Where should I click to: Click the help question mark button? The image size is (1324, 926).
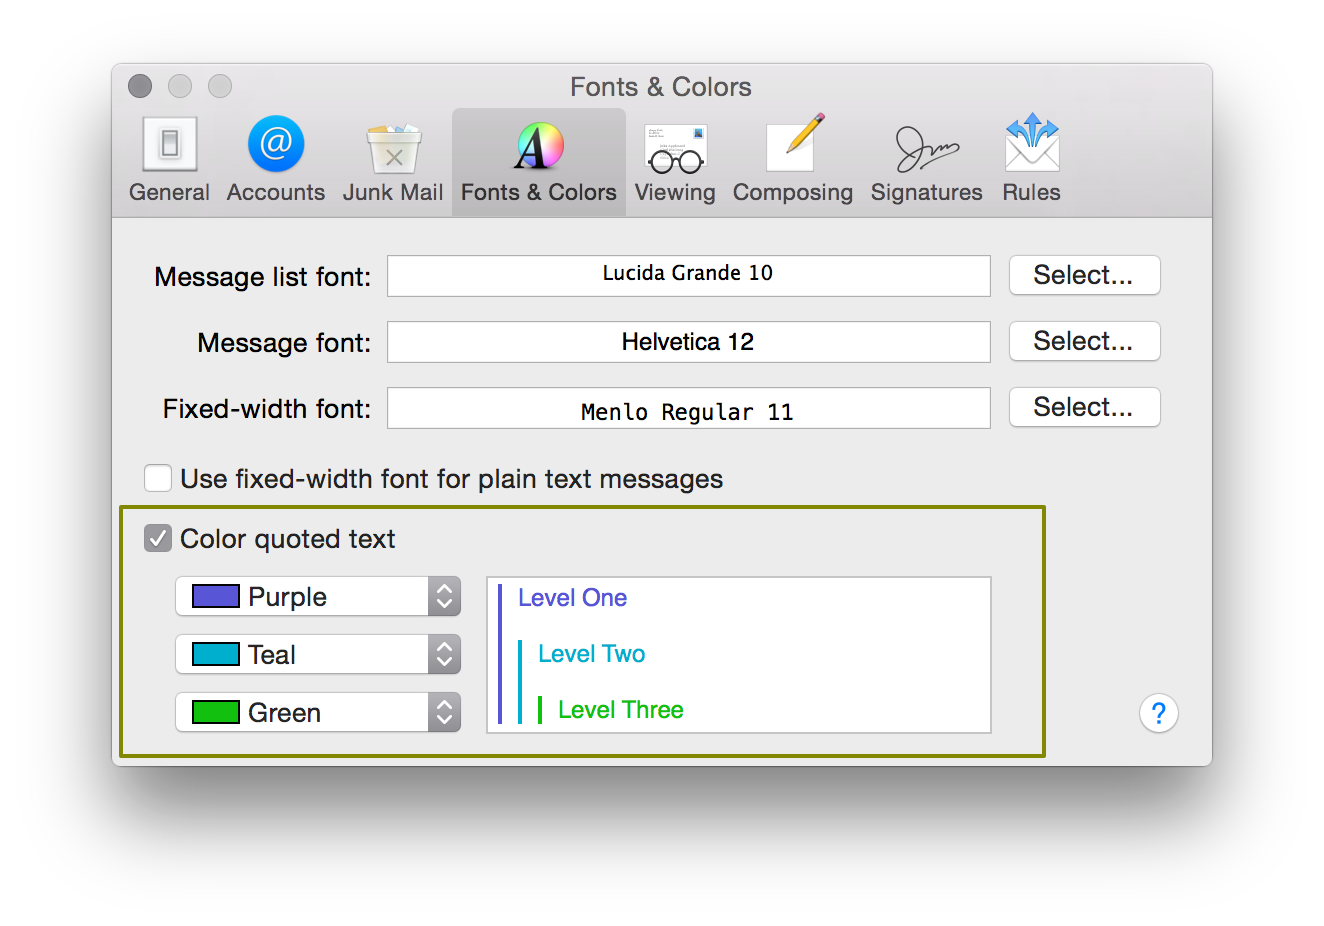tap(1158, 713)
